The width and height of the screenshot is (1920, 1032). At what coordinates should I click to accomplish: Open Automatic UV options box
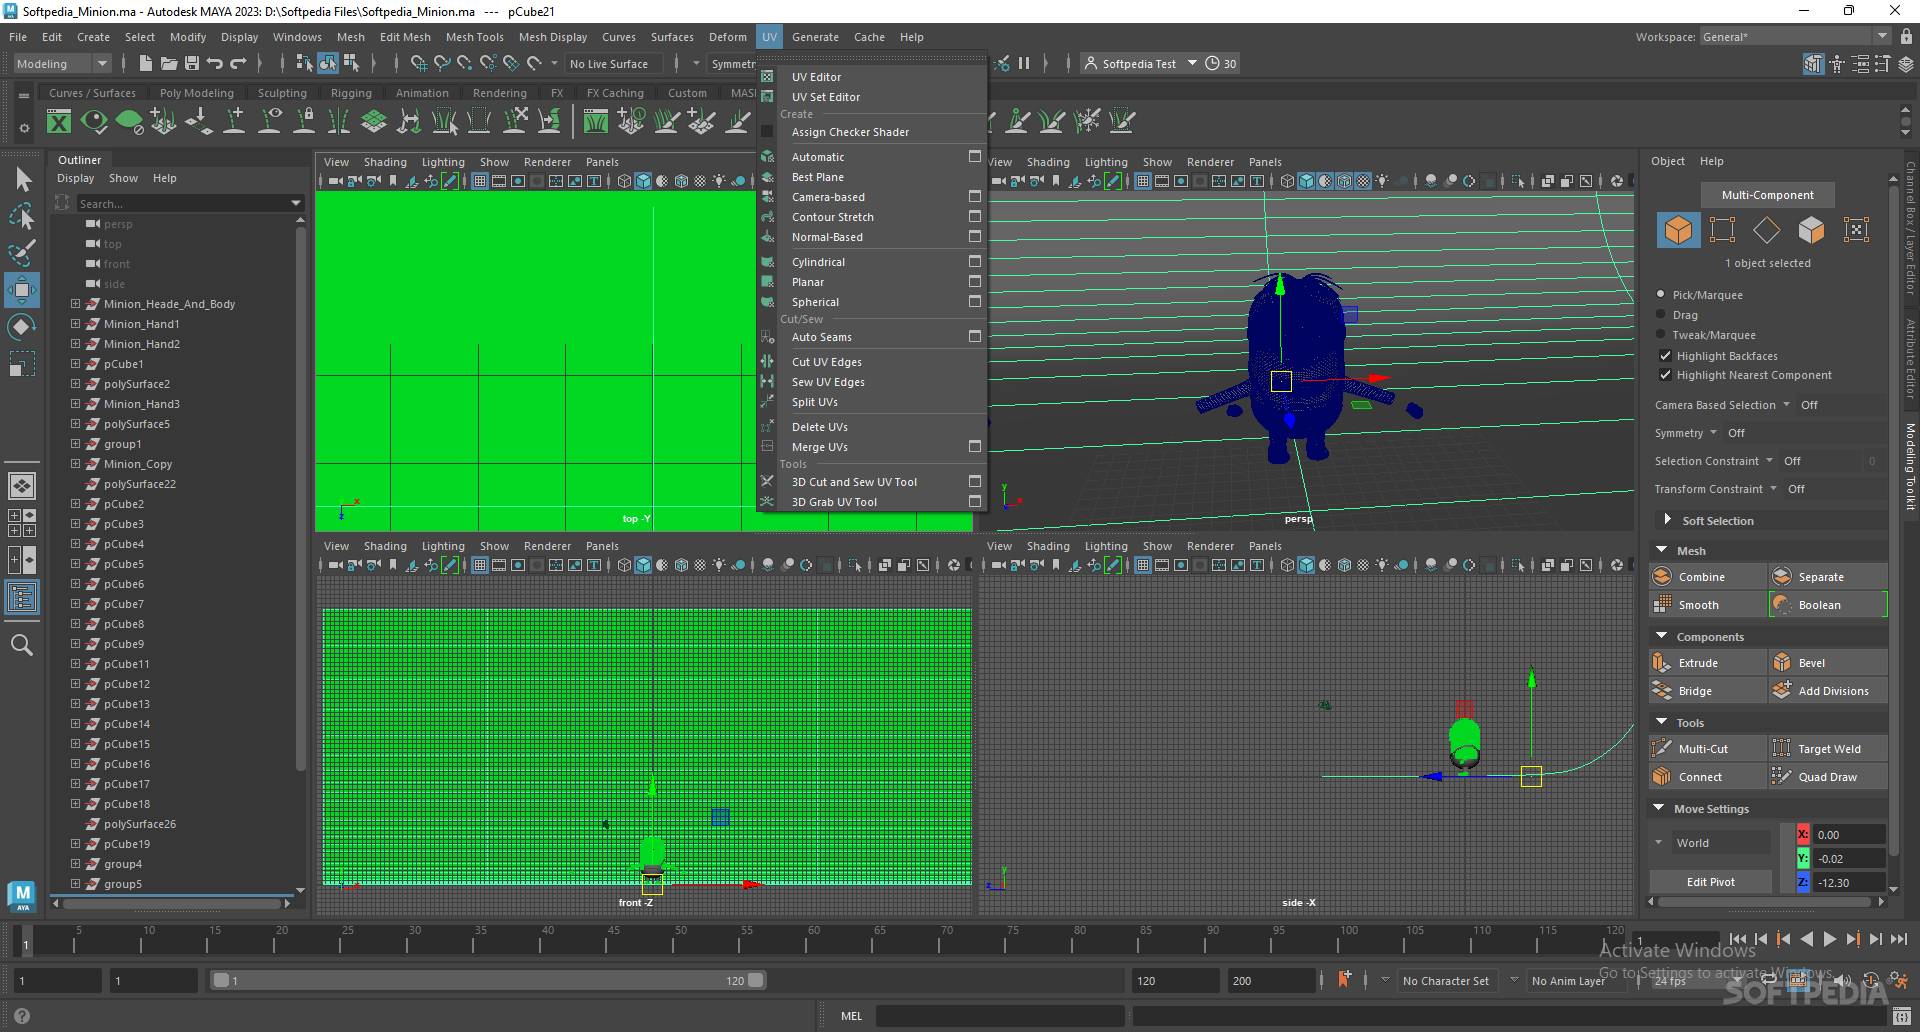pyautogui.click(x=974, y=156)
